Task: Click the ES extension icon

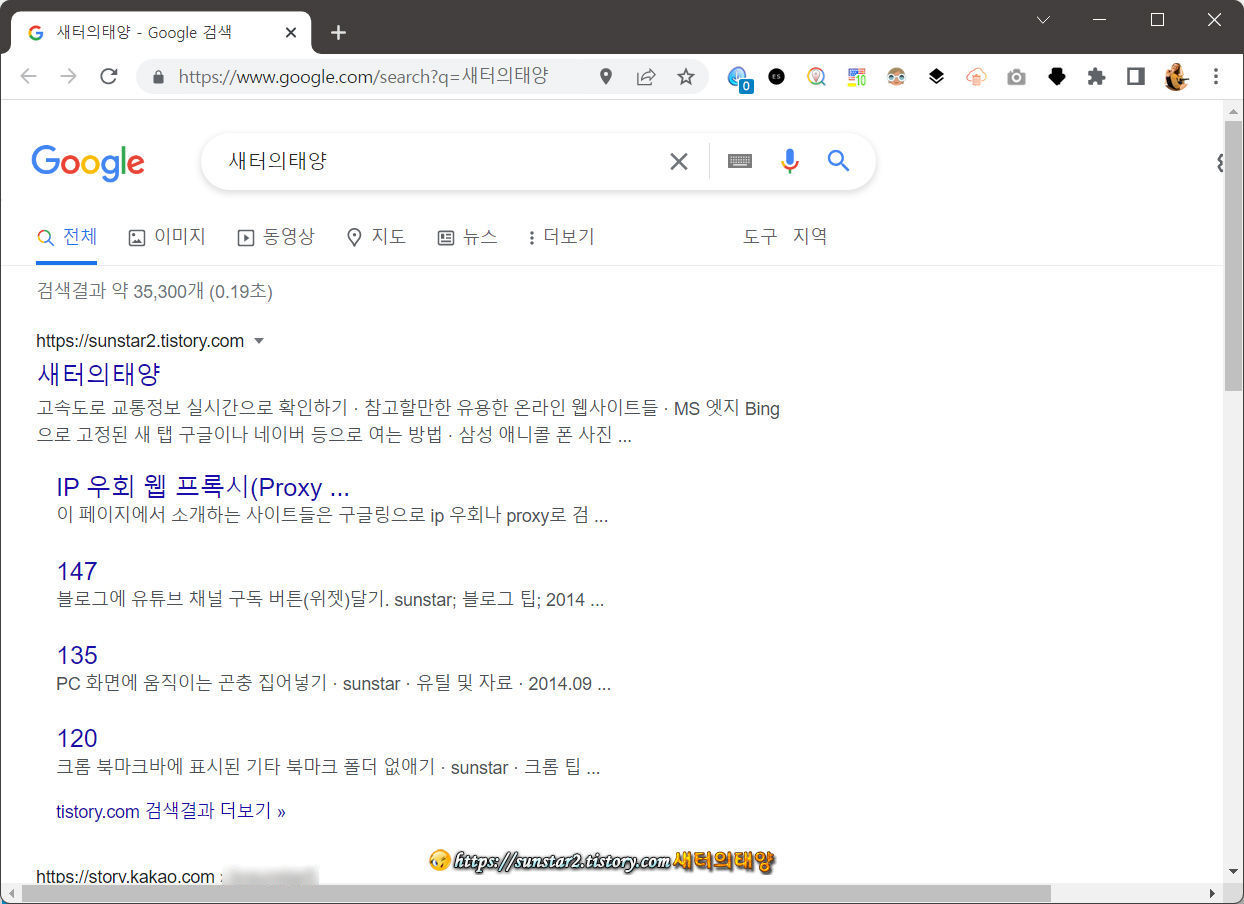Action: 777,76
